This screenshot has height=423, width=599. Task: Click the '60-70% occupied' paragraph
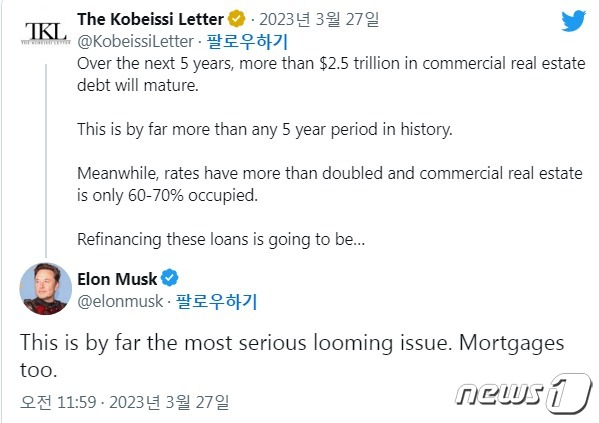330,184
